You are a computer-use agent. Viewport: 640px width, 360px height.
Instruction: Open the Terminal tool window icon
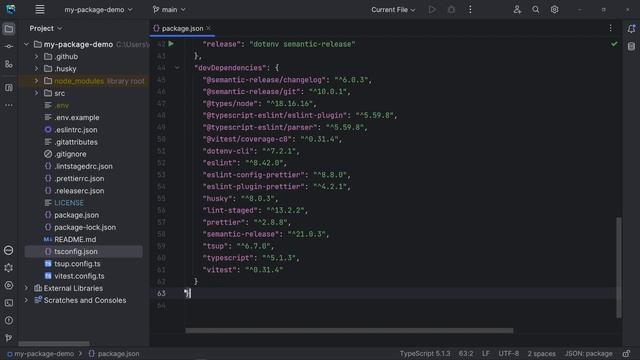tap(9, 303)
